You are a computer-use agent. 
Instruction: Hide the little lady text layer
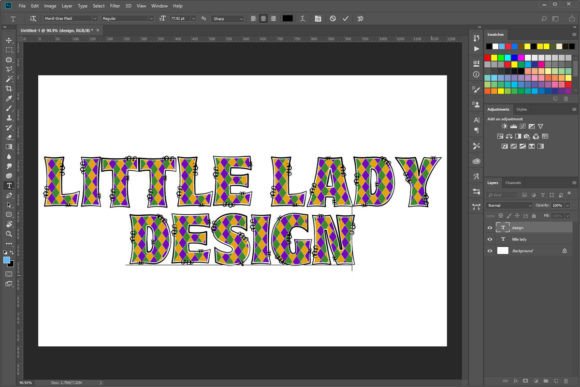click(x=490, y=239)
